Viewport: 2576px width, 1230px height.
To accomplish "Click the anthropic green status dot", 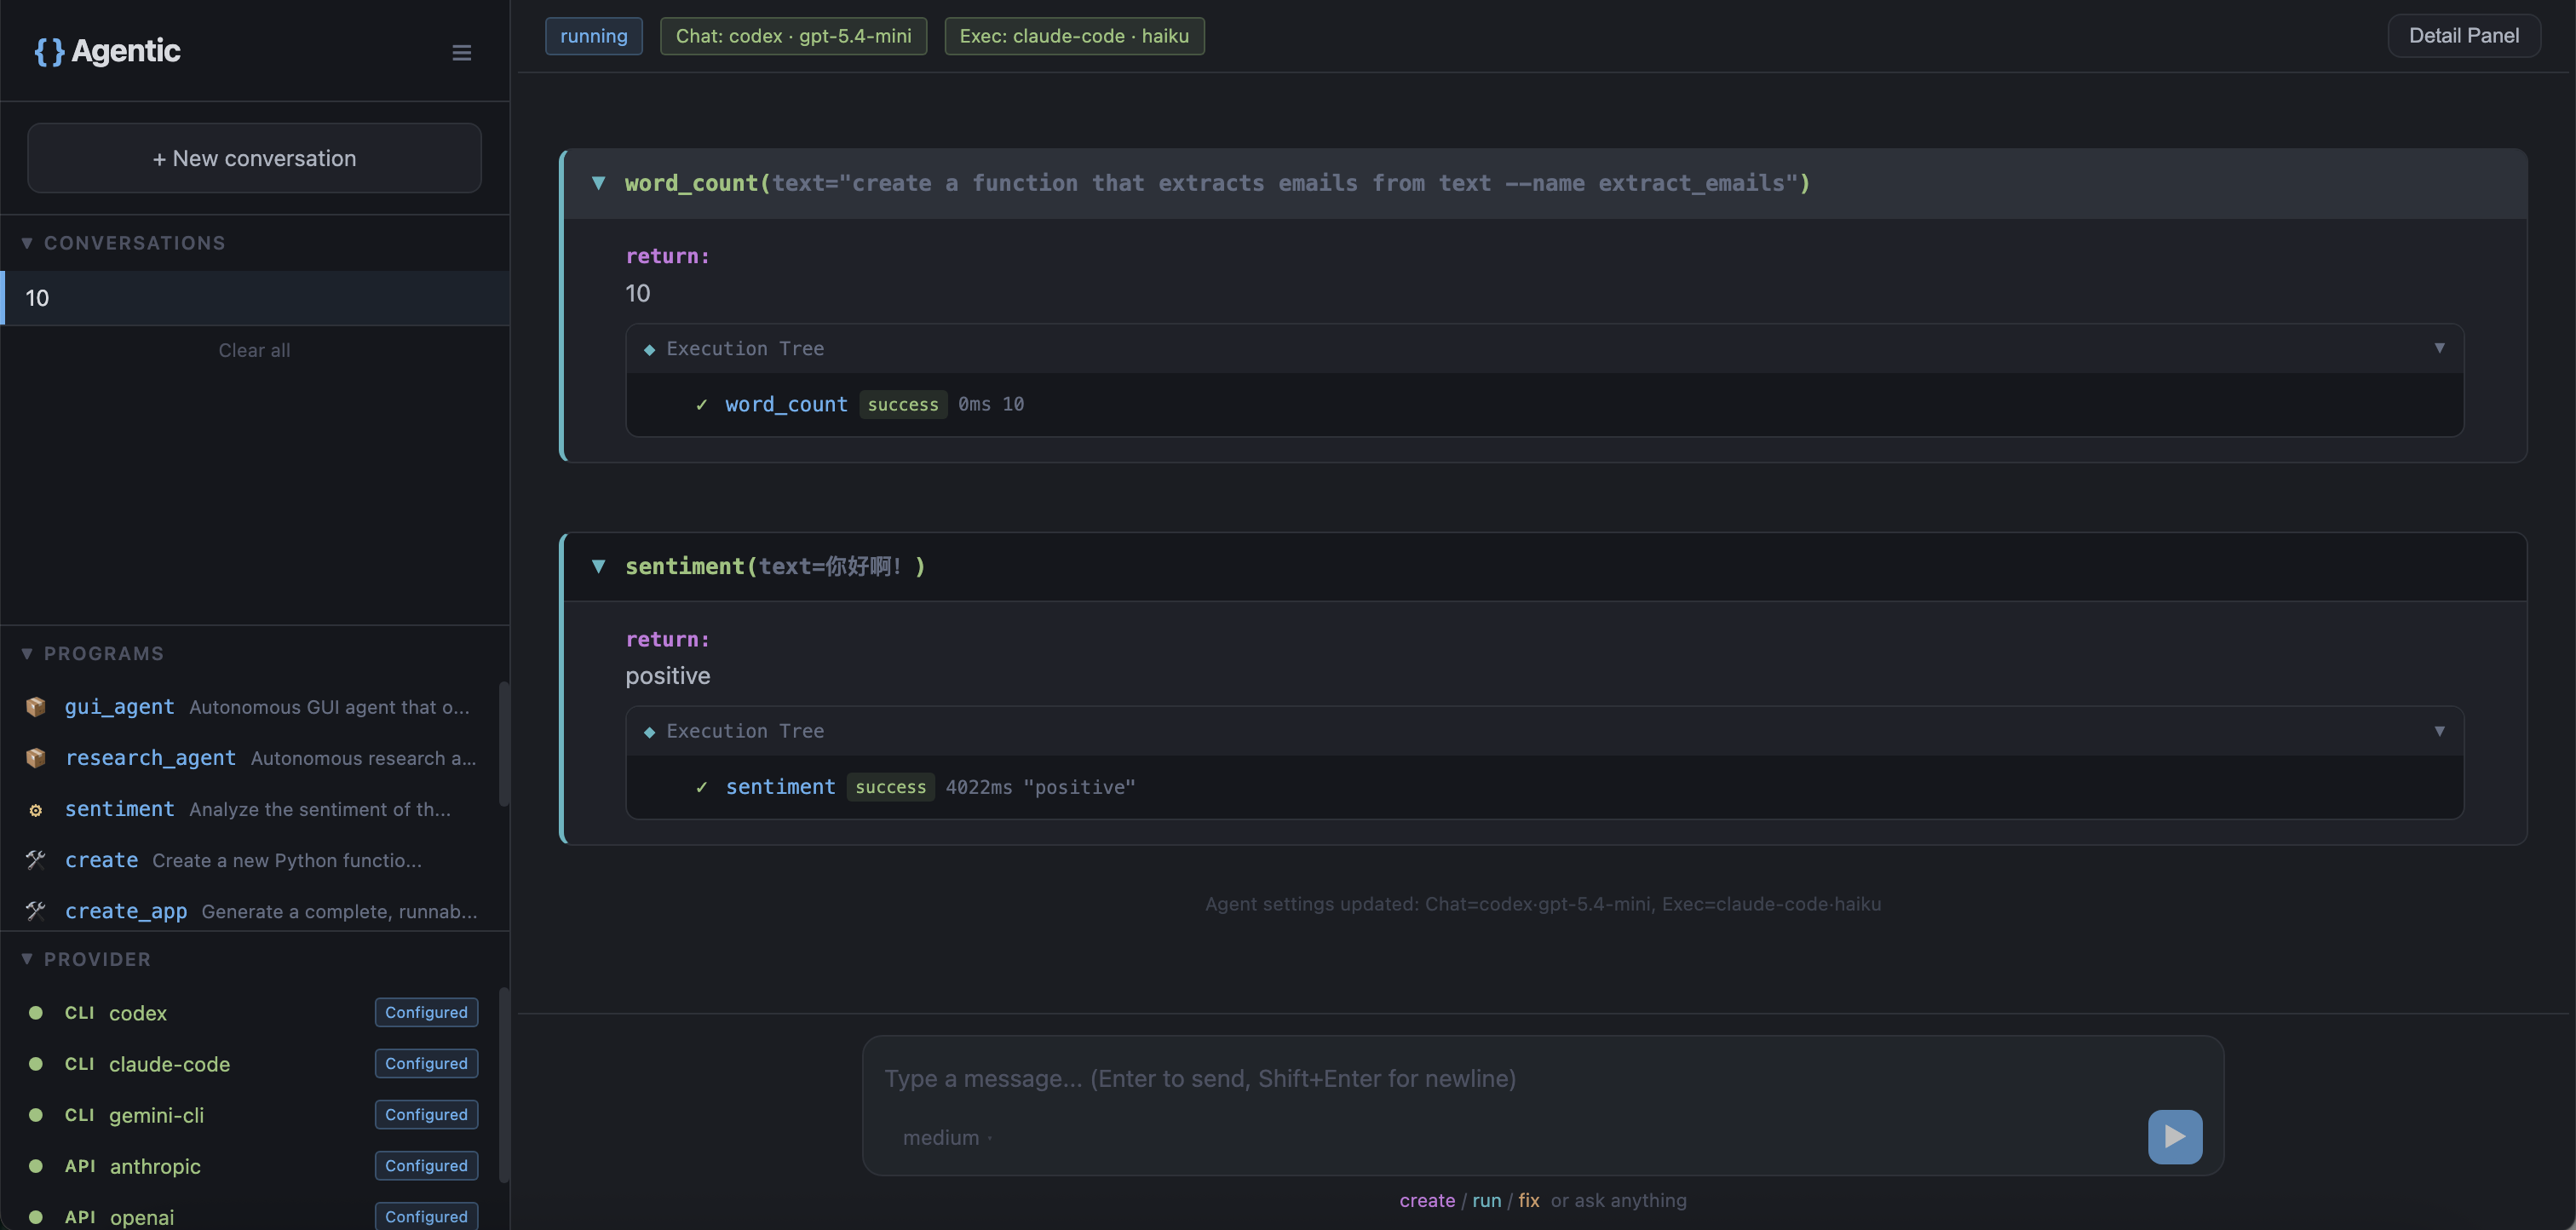I will point(36,1166).
